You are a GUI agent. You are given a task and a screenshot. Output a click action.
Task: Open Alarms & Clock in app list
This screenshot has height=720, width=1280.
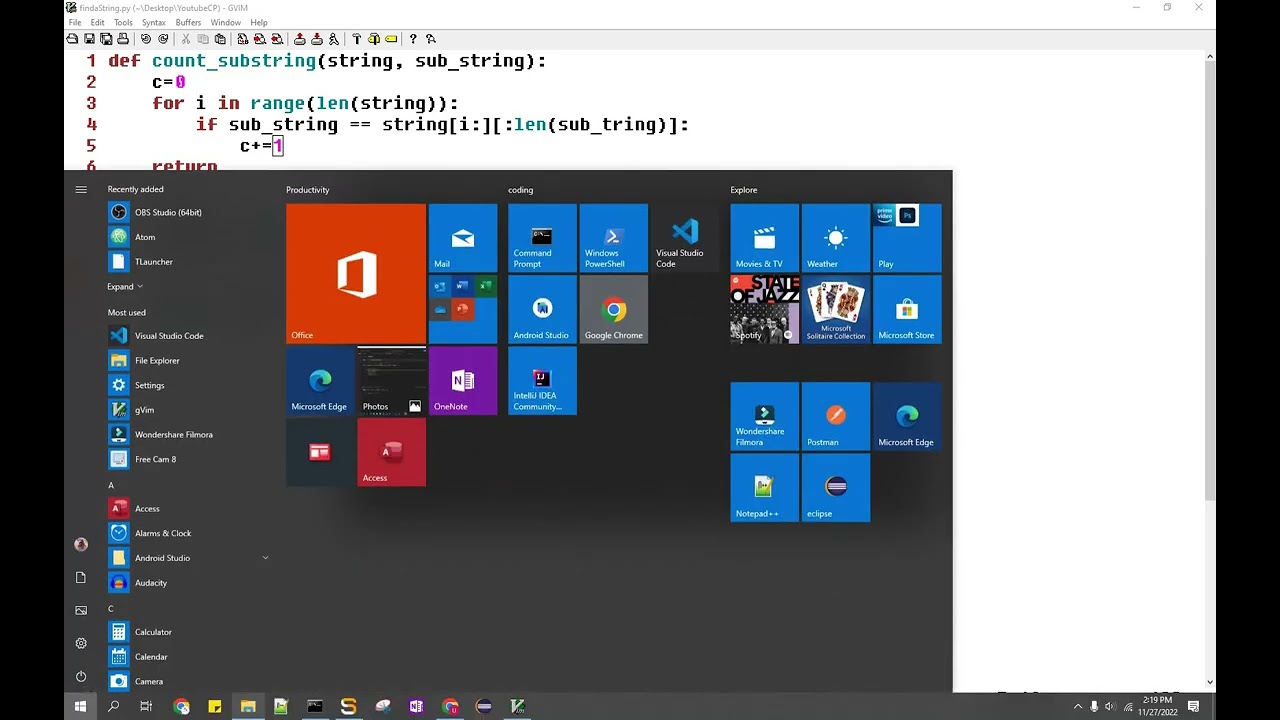(x=188, y=533)
